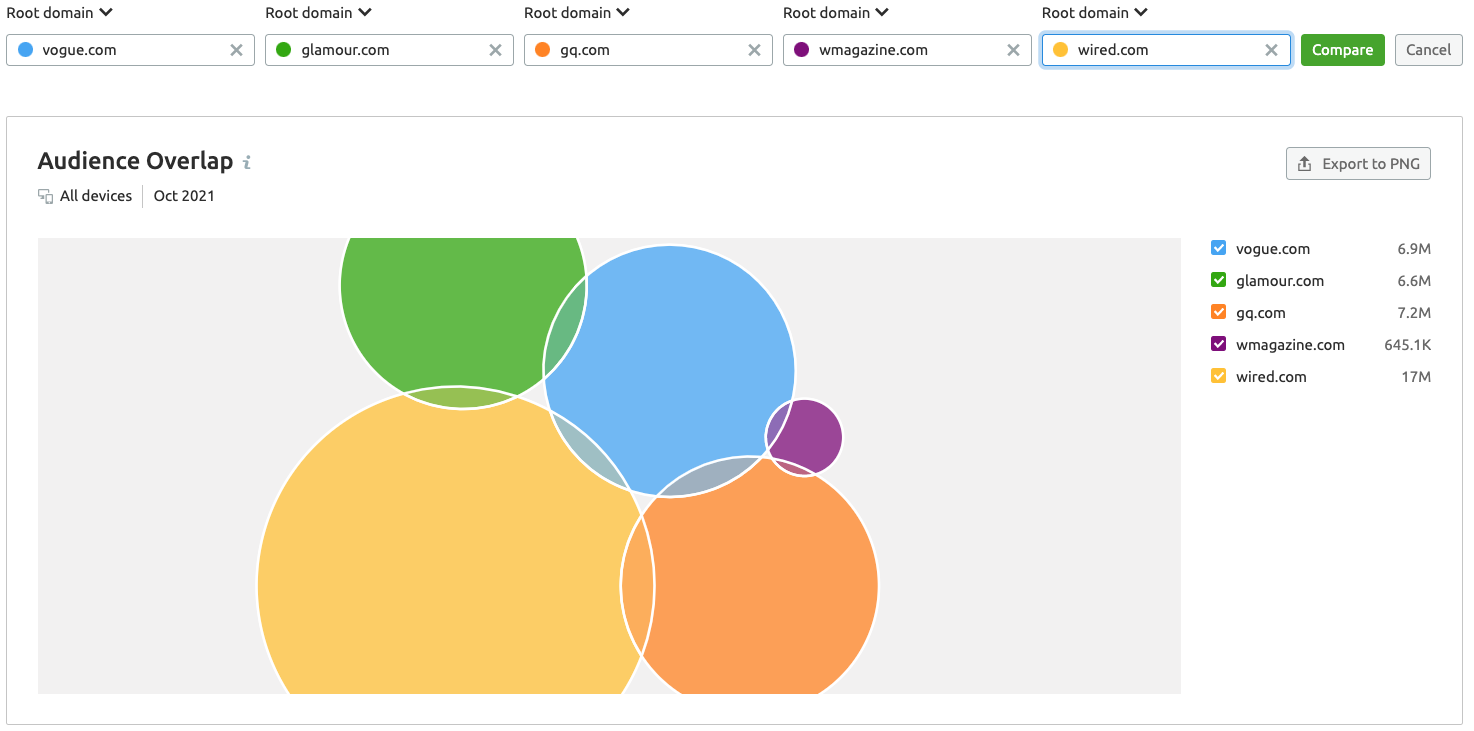Open Root domain dropdown above vogue.com
Screen dimensions: 1474x731
(x=59, y=13)
